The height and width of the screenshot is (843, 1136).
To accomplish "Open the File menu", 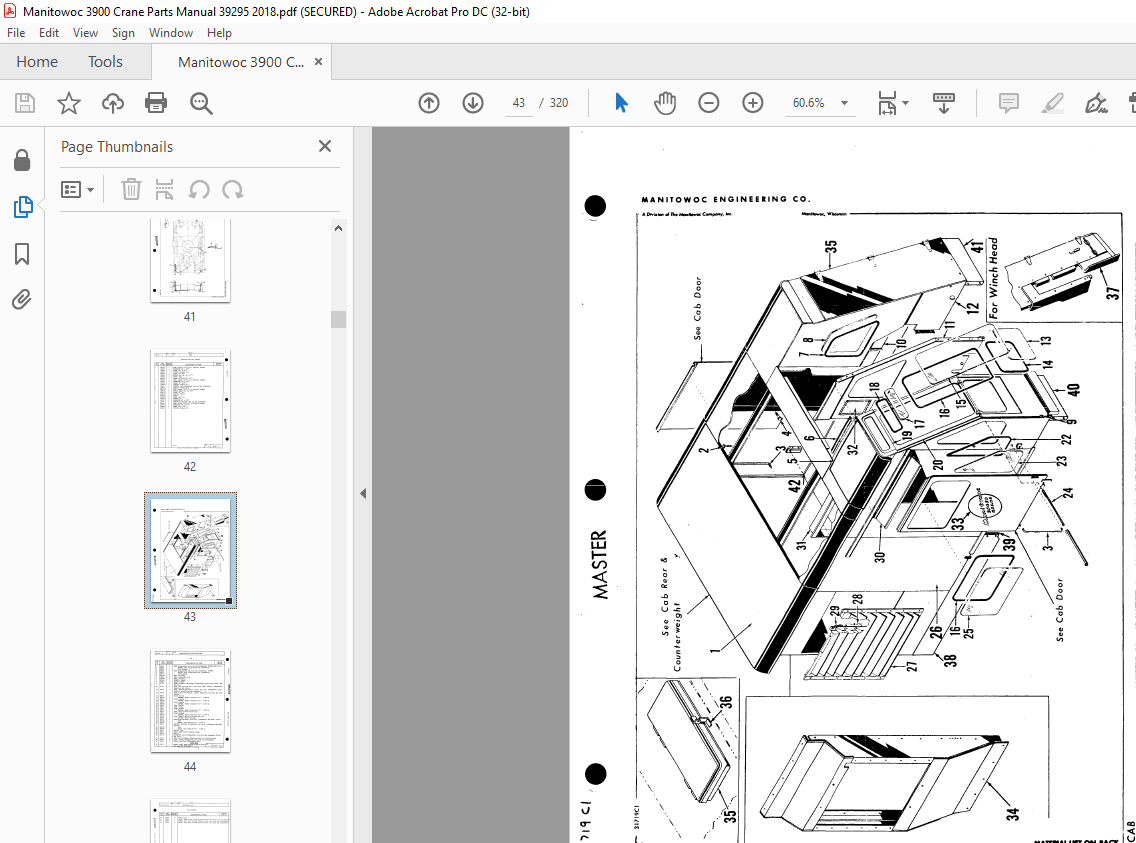I will point(16,33).
